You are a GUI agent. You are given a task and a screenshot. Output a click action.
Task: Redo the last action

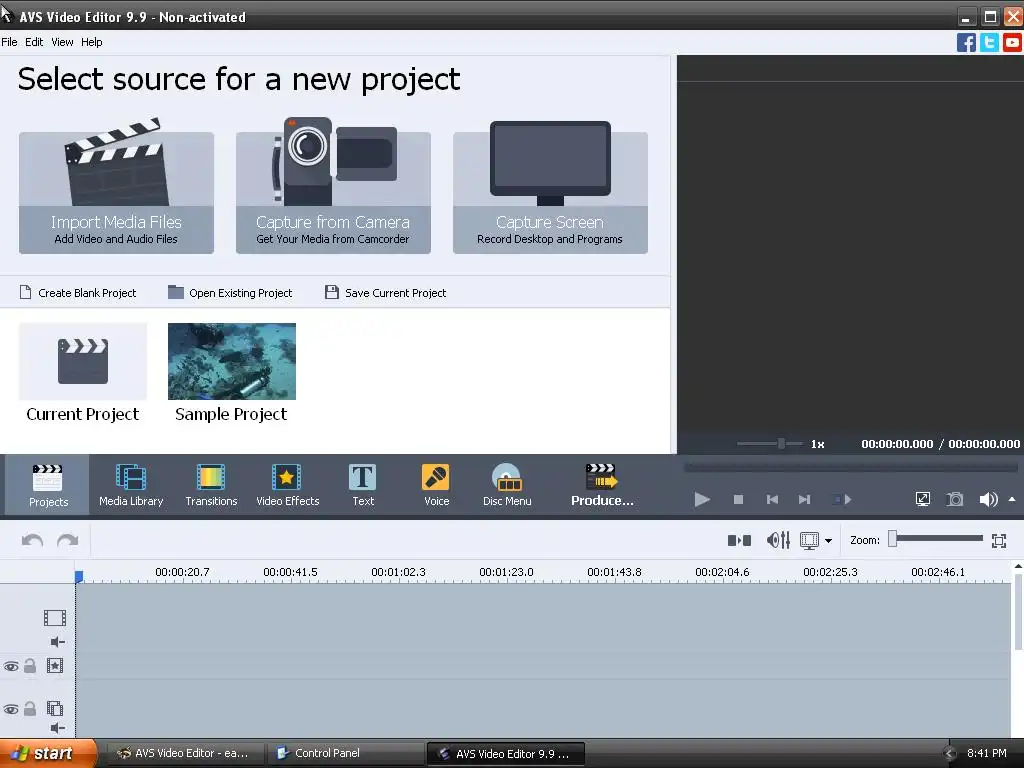(67, 540)
